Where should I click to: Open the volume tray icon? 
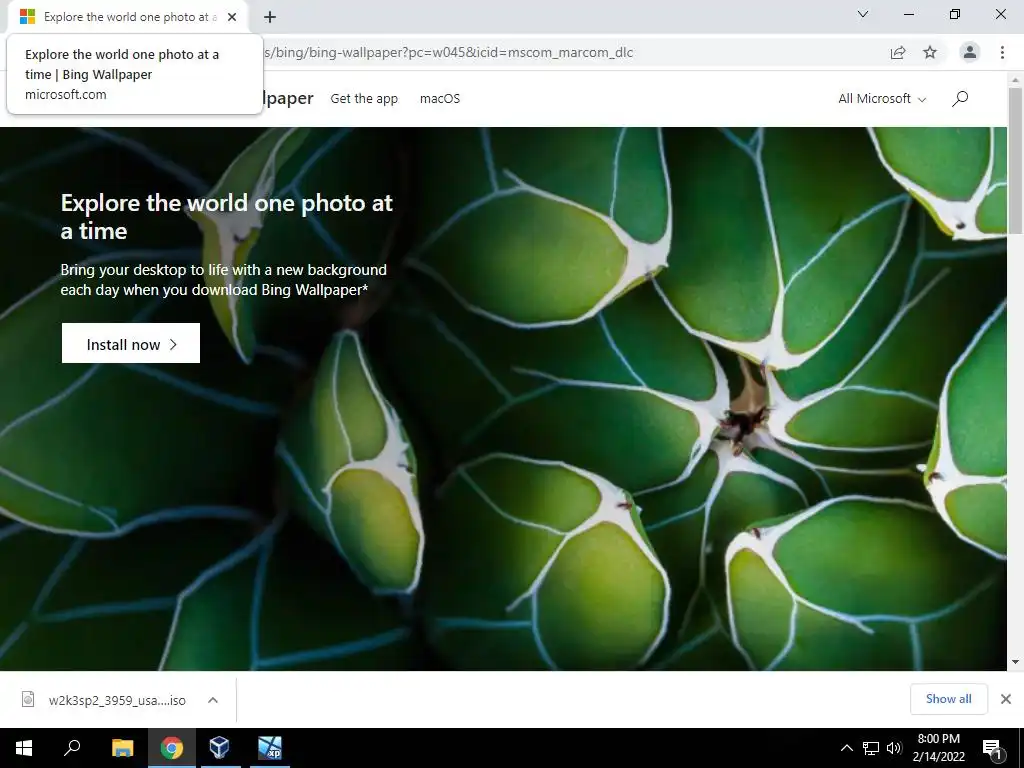pos(894,748)
